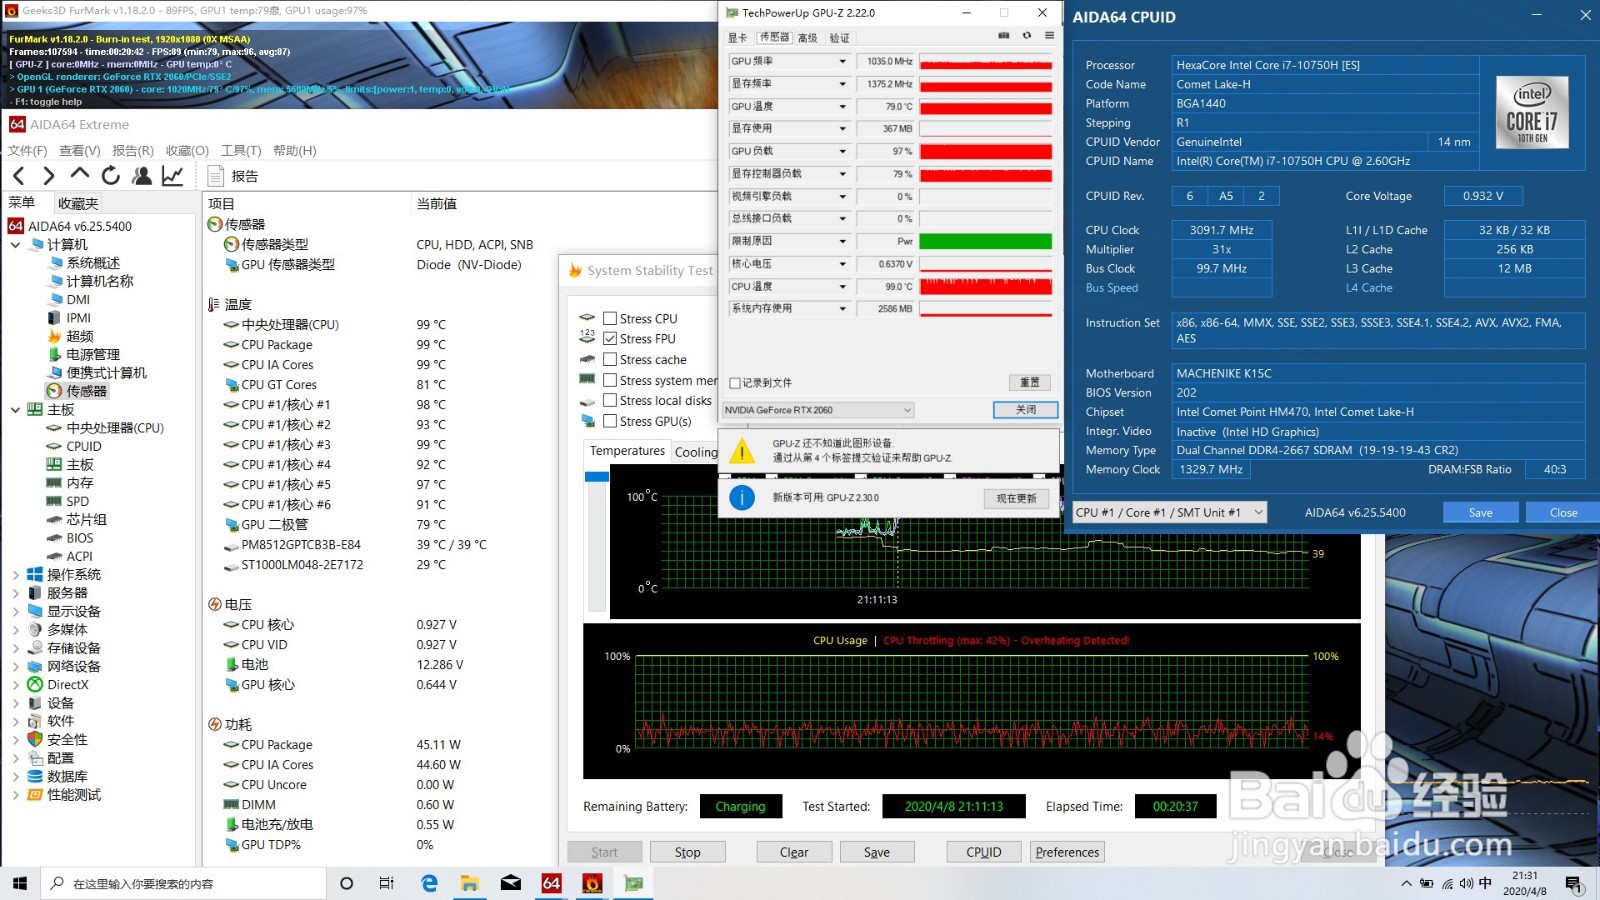The image size is (1600, 900).
Task: Open 帮助(H) menu in AIDA64
Action: coord(294,151)
